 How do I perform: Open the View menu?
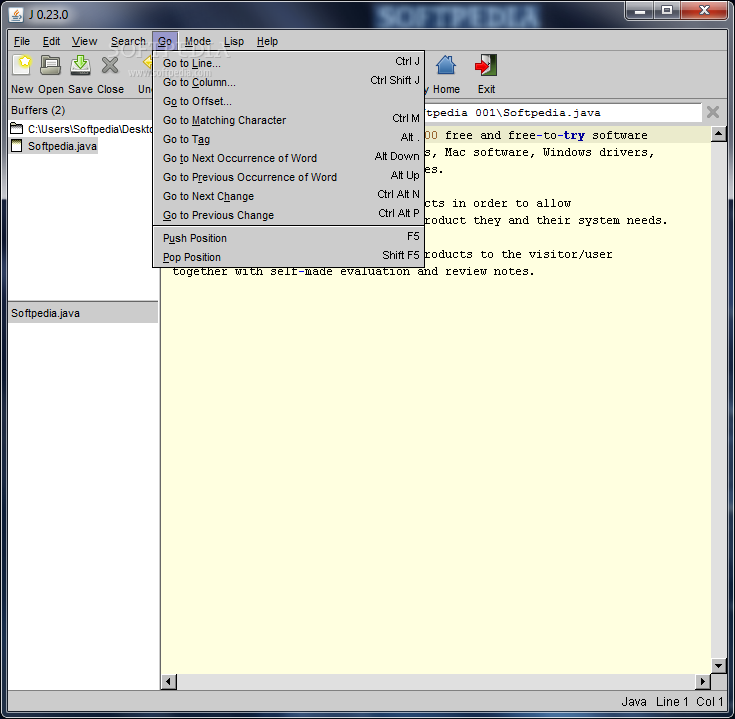pos(84,41)
